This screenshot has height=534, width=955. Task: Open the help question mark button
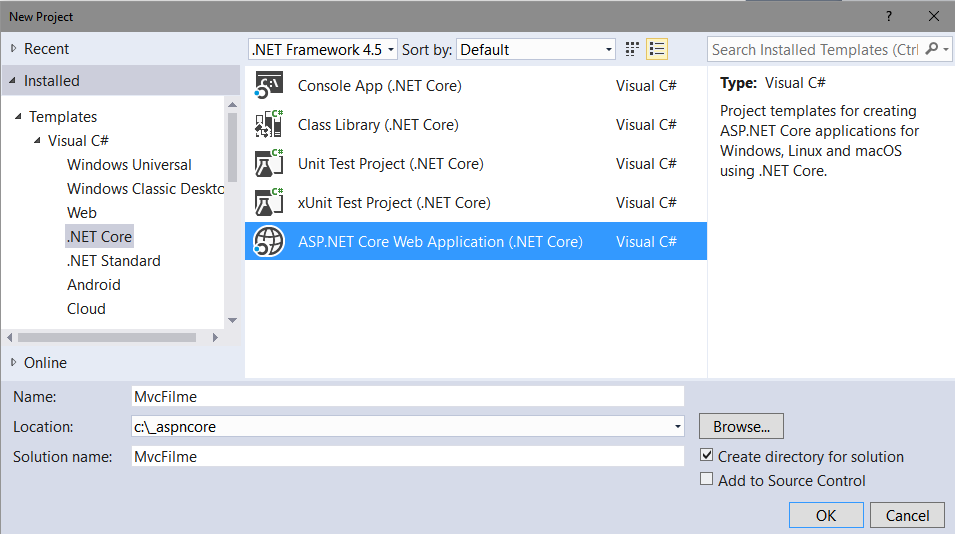tap(889, 16)
